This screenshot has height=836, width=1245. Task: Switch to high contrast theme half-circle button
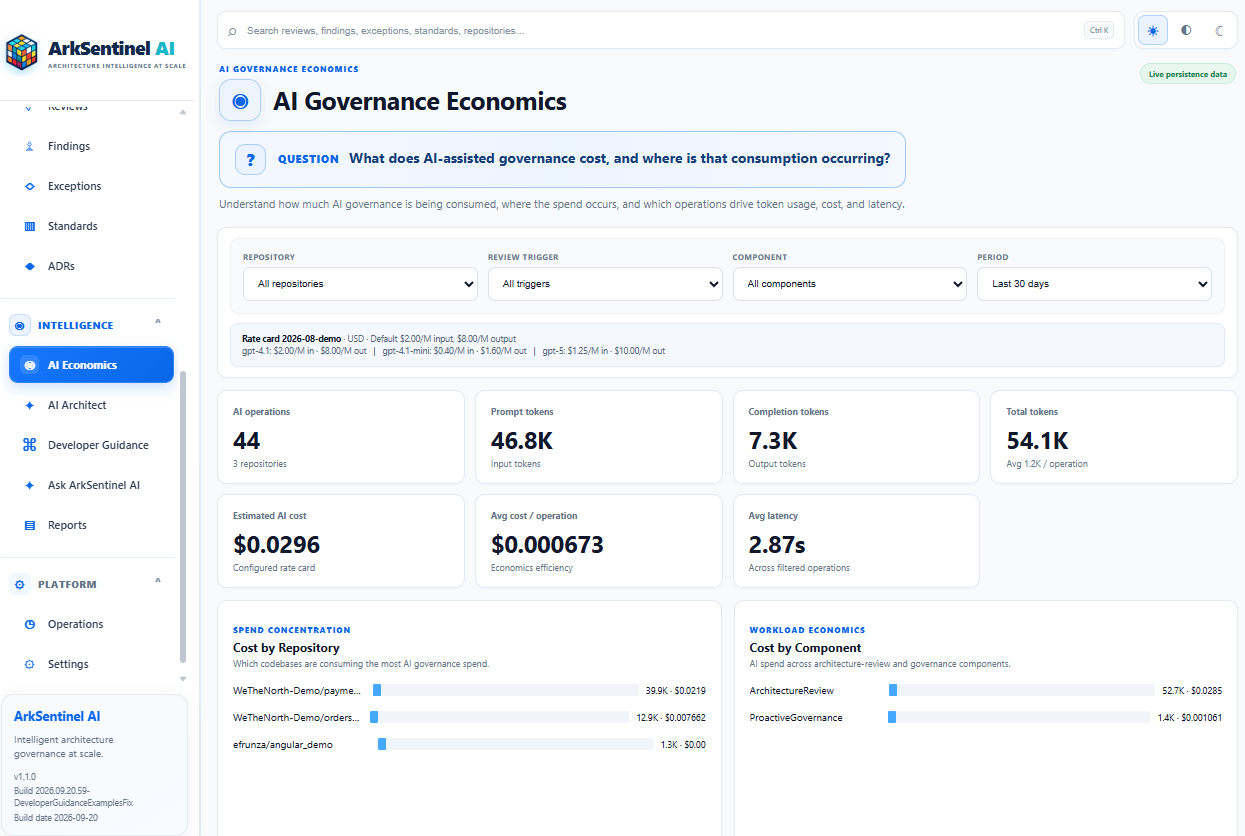tap(1186, 30)
